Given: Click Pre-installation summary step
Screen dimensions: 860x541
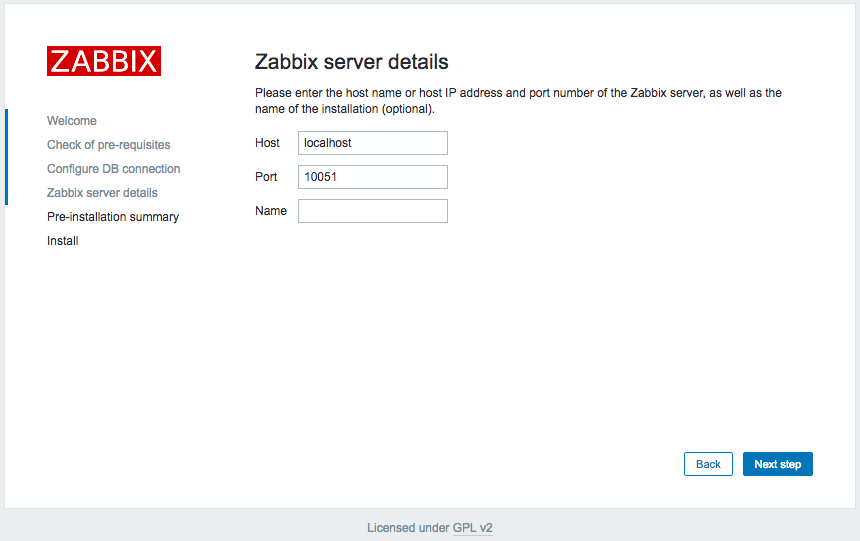Looking at the screenshot, I should click(113, 217).
